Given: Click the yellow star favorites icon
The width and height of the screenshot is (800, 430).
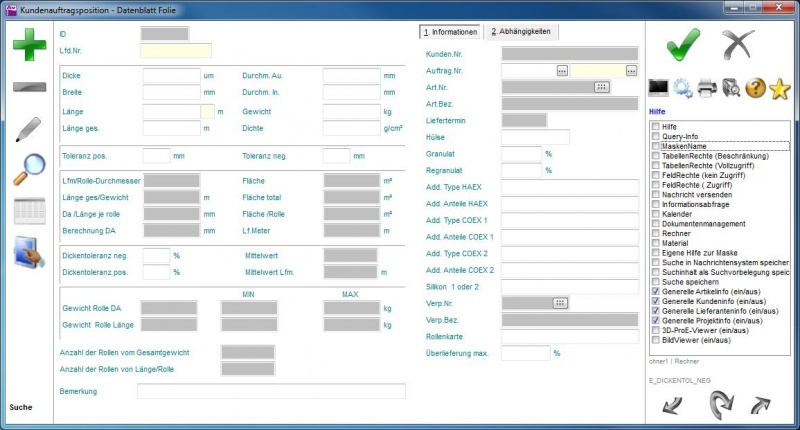Looking at the screenshot, I should tap(780, 88).
